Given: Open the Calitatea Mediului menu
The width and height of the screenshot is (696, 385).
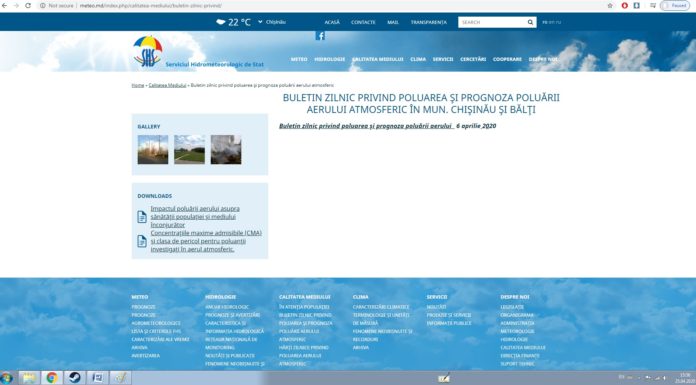Looking at the screenshot, I should coord(378,59).
